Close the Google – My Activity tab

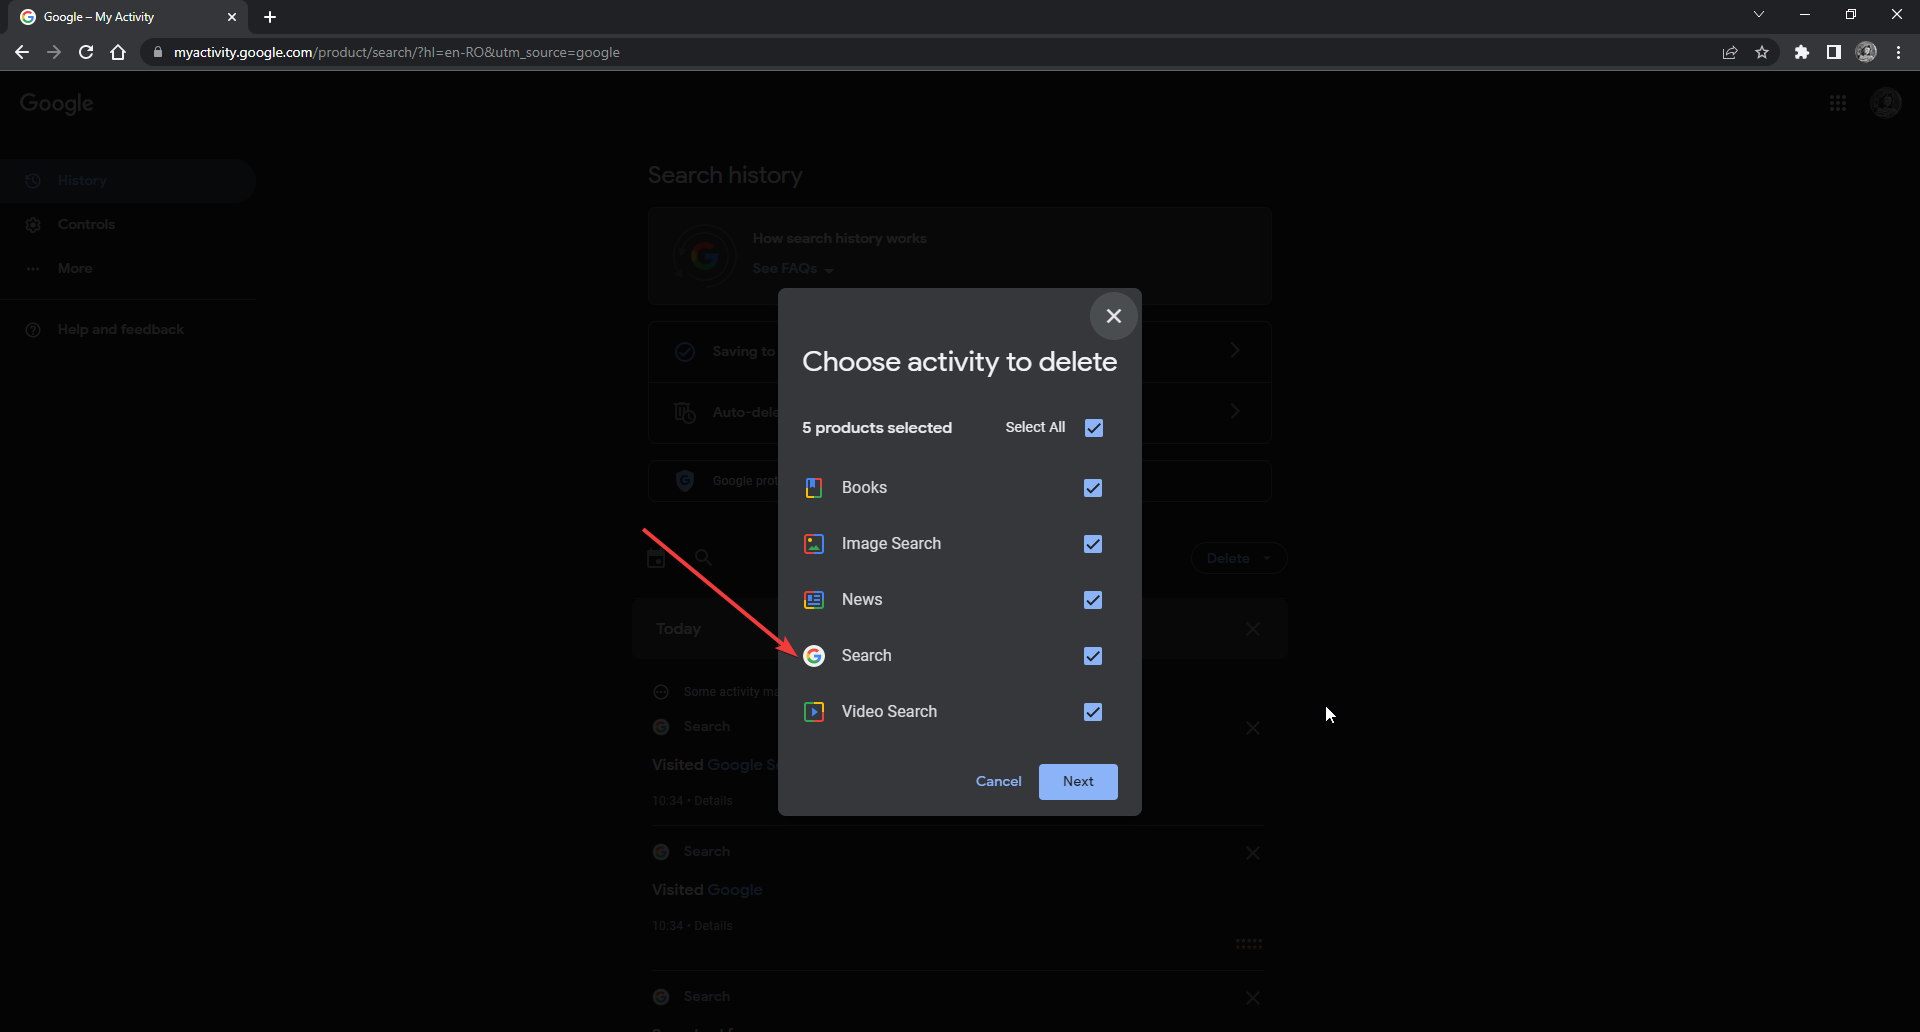pos(231,17)
